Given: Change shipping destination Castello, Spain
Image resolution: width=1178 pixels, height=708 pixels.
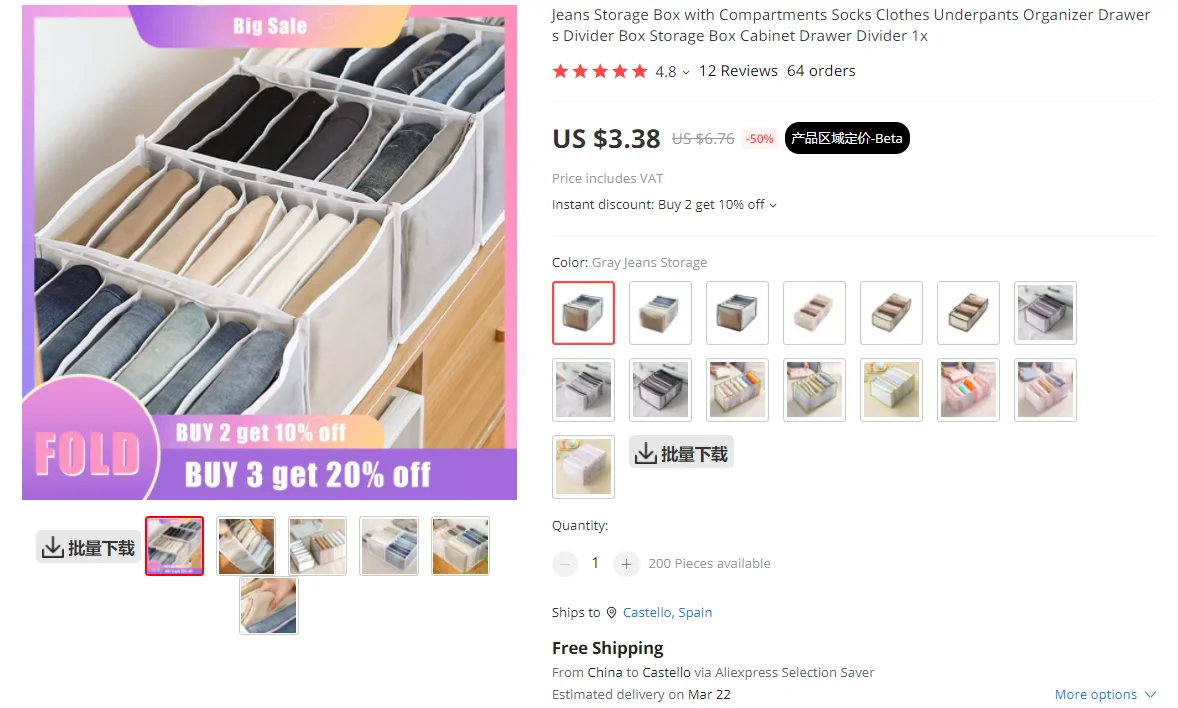Looking at the screenshot, I should [667, 613].
